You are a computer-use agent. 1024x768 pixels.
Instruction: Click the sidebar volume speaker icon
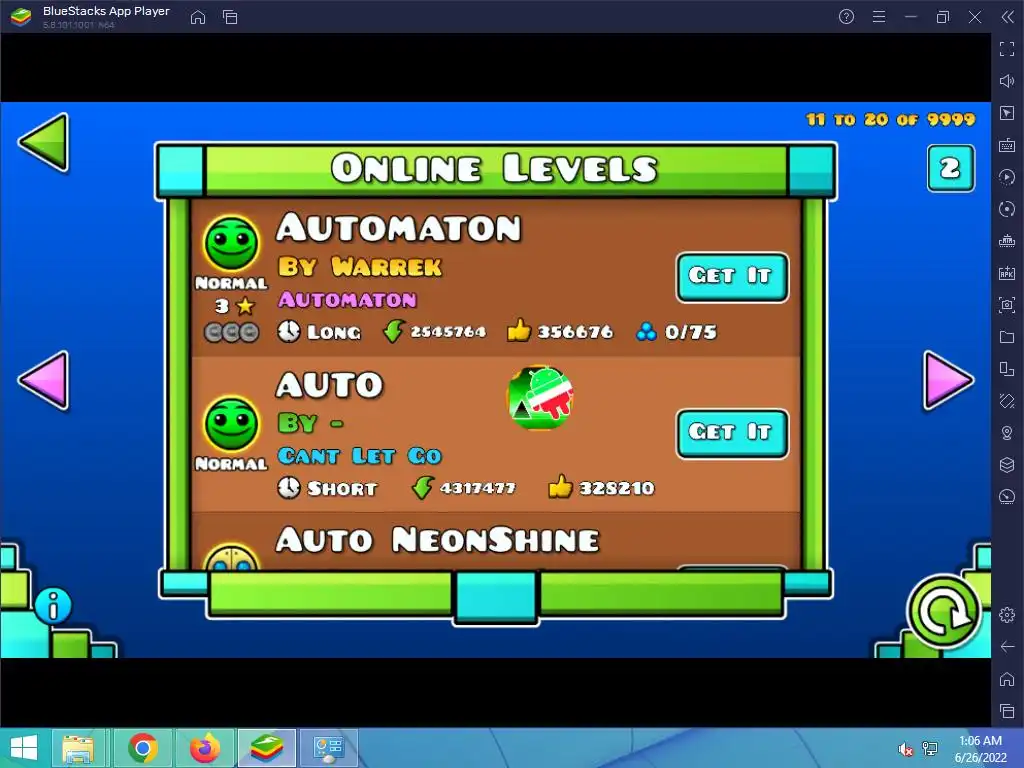tap(1007, 81)
